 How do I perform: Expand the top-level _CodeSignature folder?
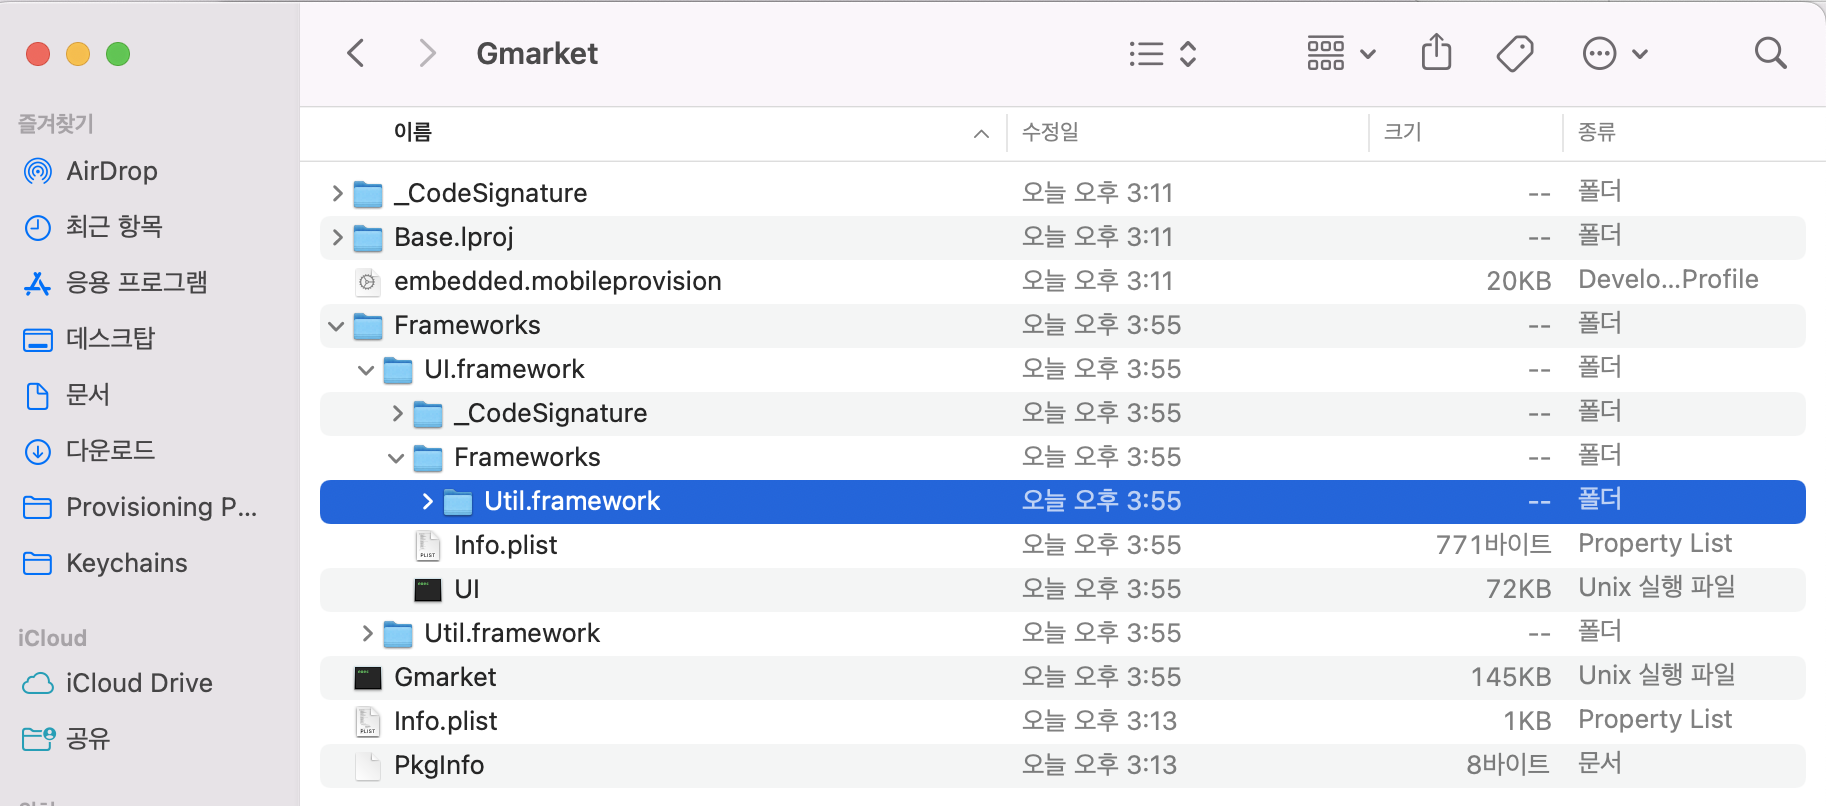coord(337,193)
